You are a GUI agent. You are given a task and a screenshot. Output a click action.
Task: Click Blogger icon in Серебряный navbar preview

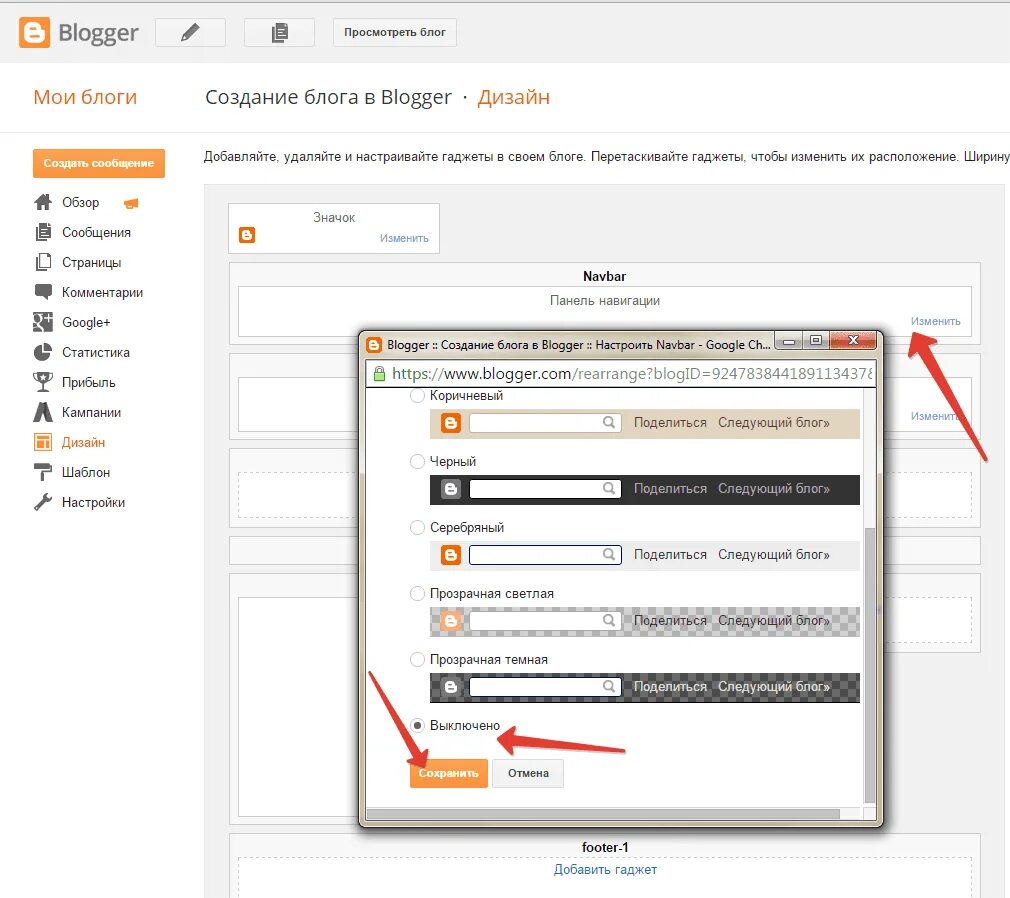(451, 555)
